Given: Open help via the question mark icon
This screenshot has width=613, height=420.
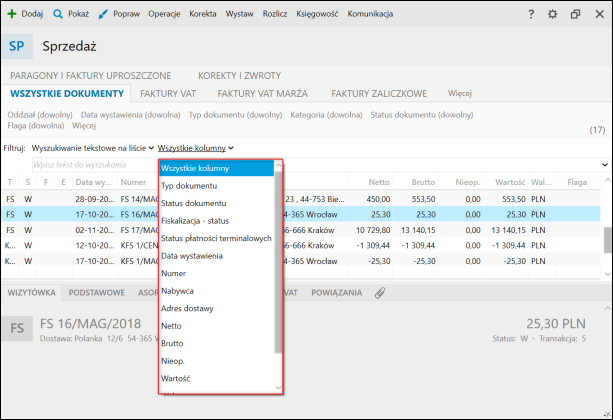Looking at the screenshot, I should click(531, 15).
